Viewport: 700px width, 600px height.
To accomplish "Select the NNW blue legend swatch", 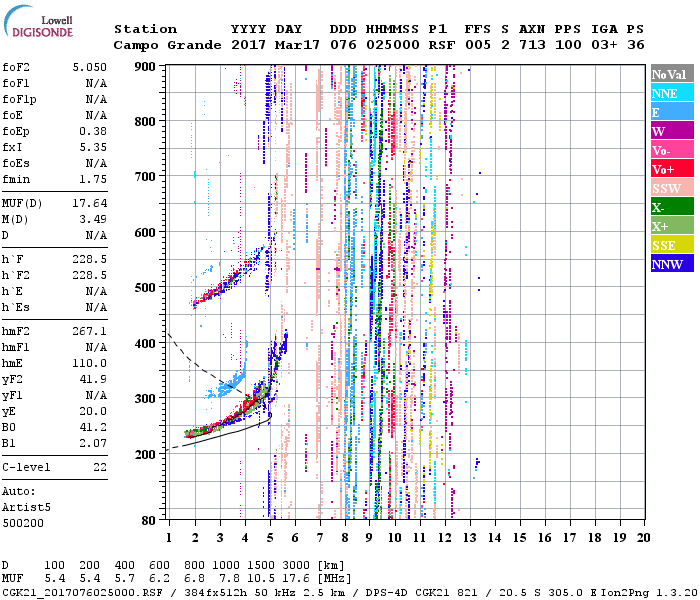I will (x=672, y=263).
